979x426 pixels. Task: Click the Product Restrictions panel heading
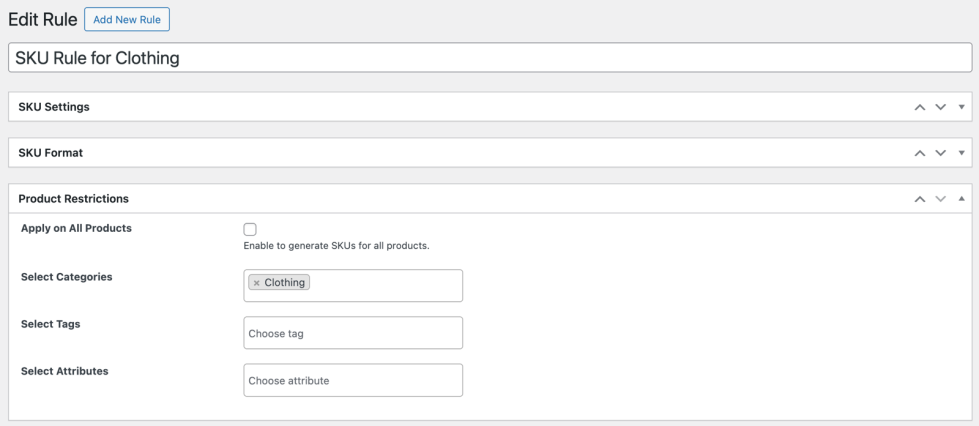[74, 199]
